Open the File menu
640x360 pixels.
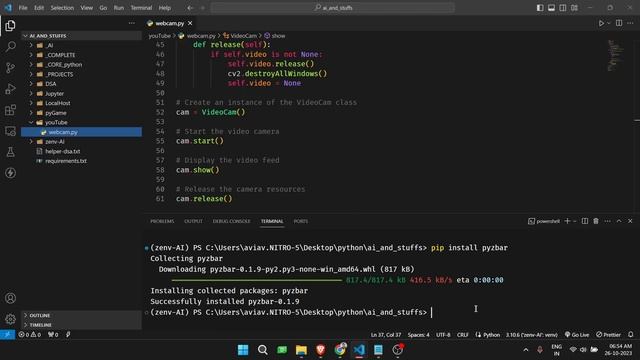23,8
